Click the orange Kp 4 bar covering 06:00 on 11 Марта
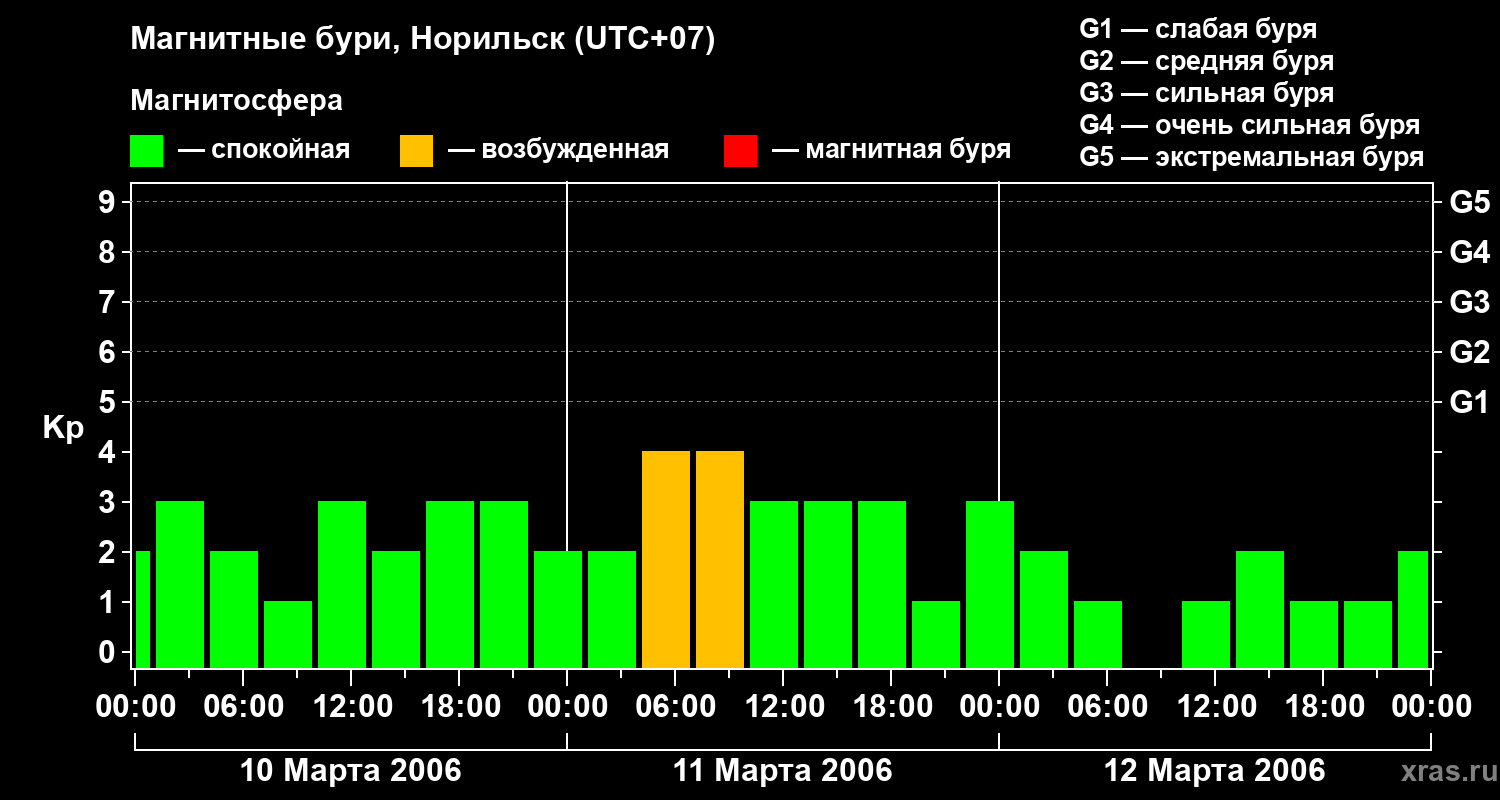 pos(666,559)
